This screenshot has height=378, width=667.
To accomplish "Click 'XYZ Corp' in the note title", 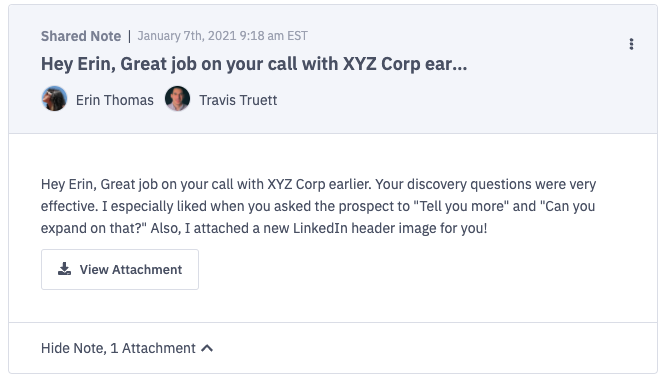I will point(381,64).
